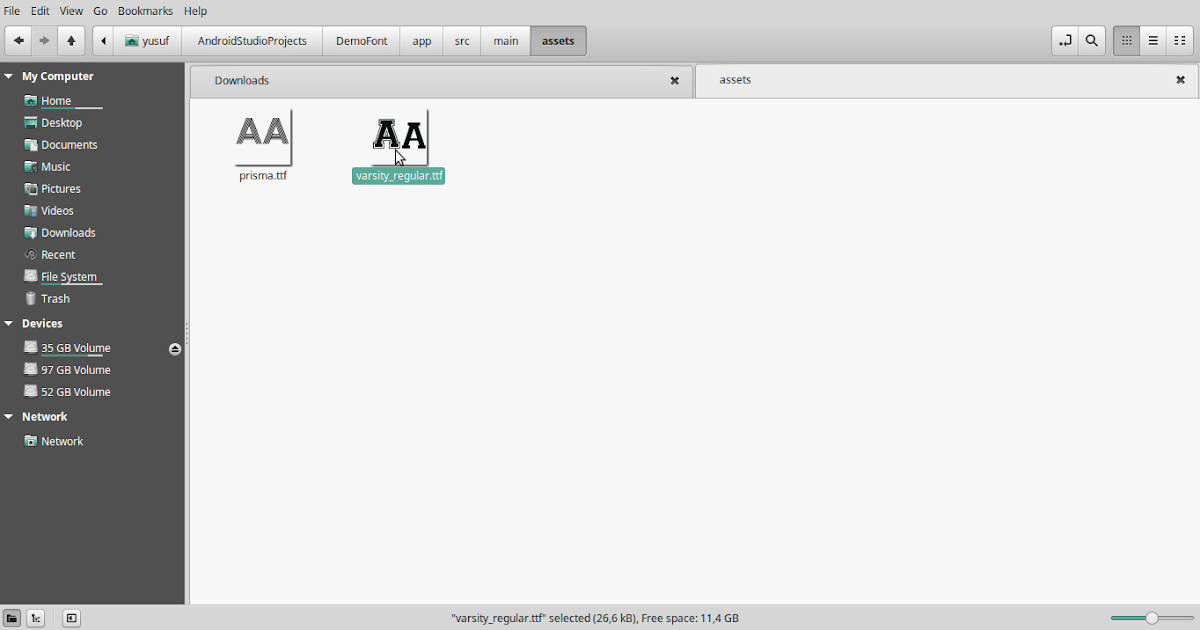Viewport: 1200px width, 630px height.
Task: Click the yusuf path button
Action: pos(148,41)
